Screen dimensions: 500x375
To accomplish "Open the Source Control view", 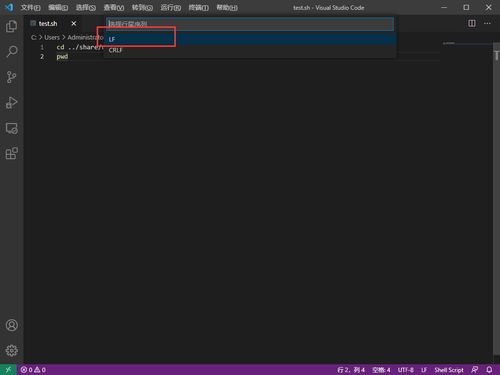I will tap(12, 77).
